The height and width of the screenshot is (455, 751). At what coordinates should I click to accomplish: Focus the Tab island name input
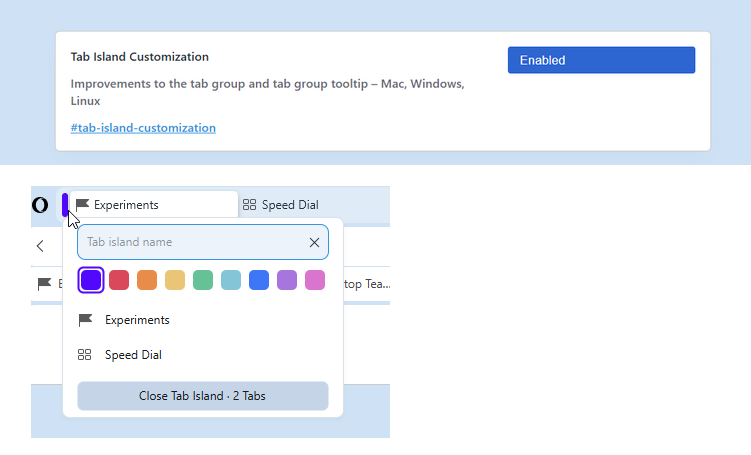(x=190, y=242)
